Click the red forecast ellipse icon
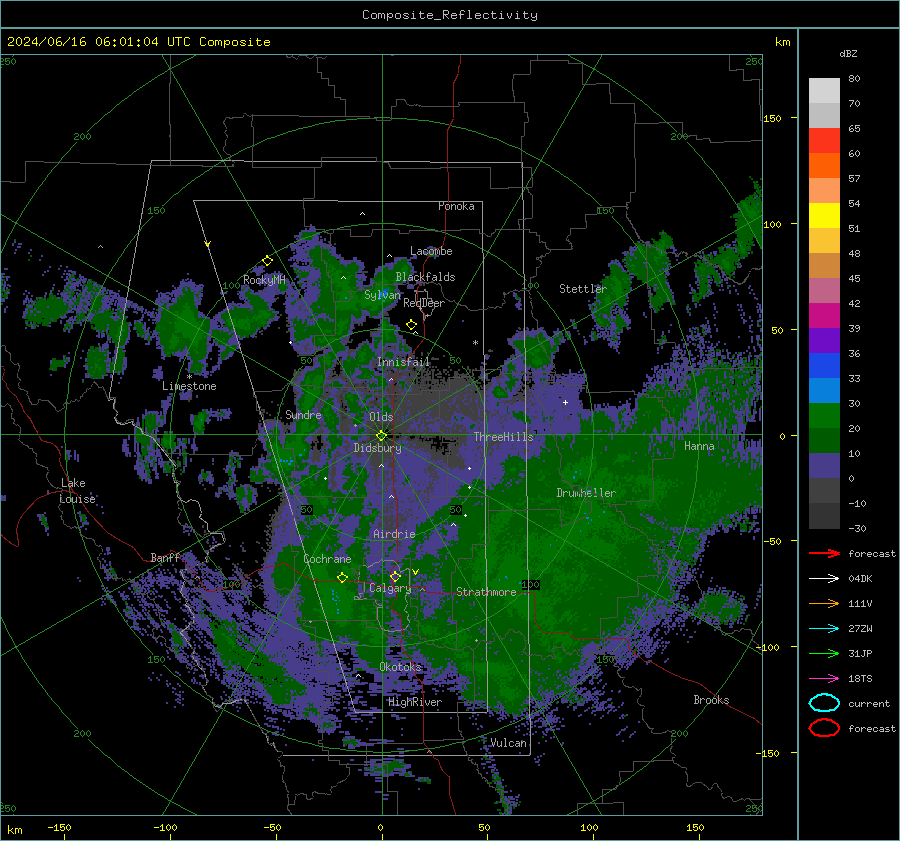The image size is (900, 841). coord(824,728)
